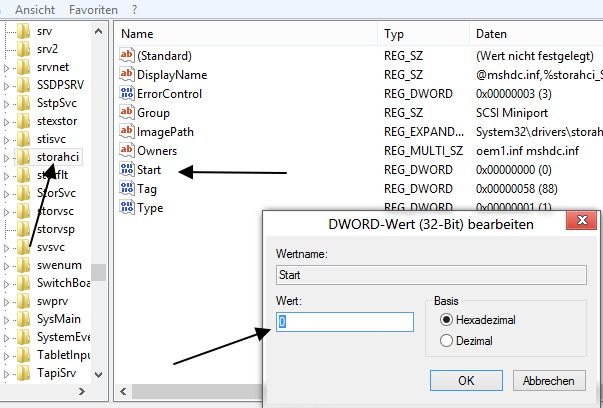Open the ? help menu

134,10
